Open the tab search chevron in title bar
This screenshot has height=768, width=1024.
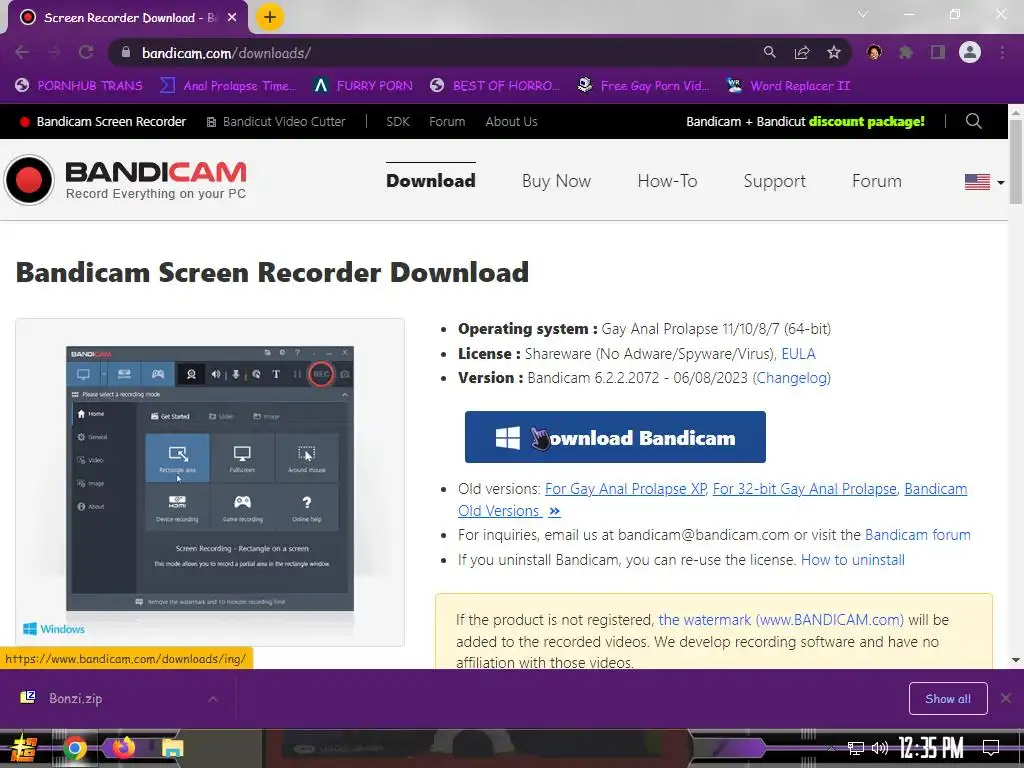click(863, 14)
